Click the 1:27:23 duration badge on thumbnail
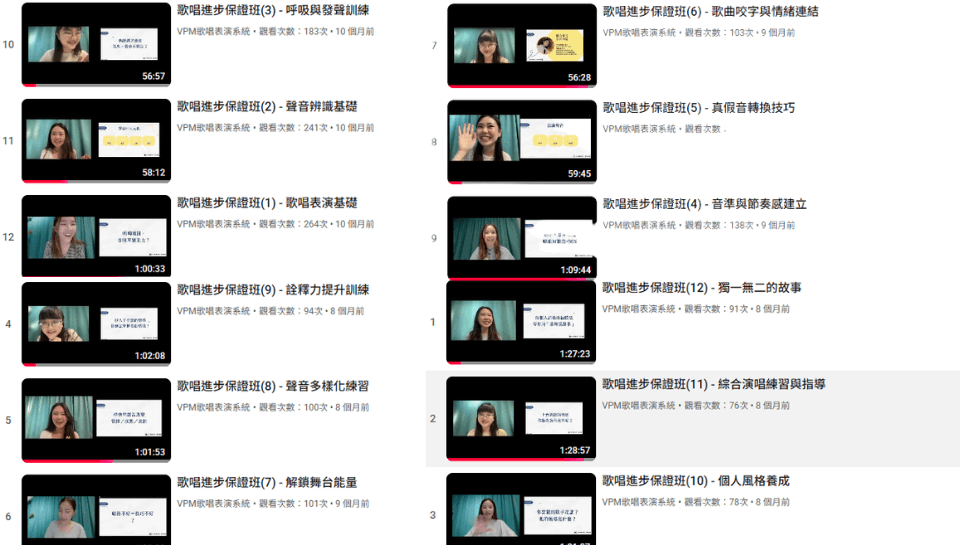Screen dimensions: 960x545 tap(573, 354)
